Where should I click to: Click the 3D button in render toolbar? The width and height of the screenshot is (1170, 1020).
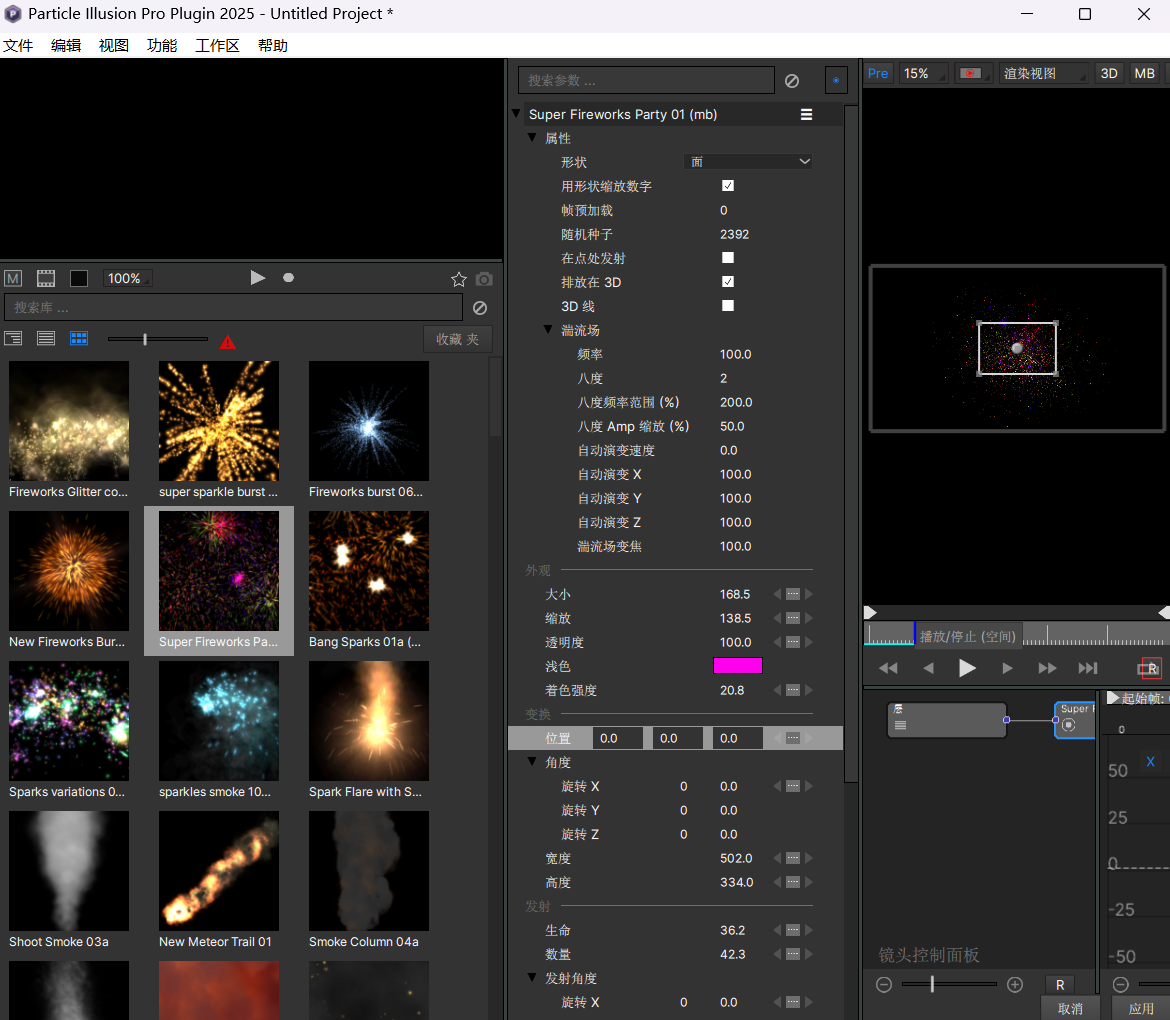coord(1108,73)
